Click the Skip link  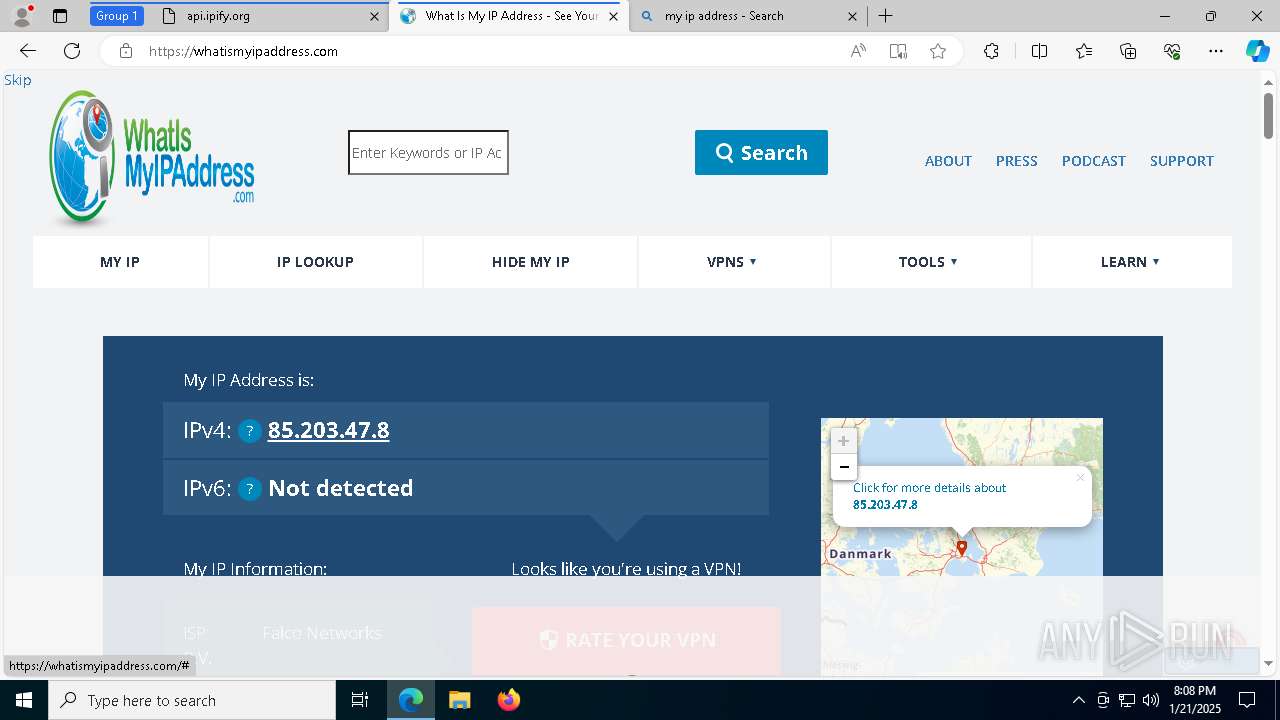click(18, 80)
